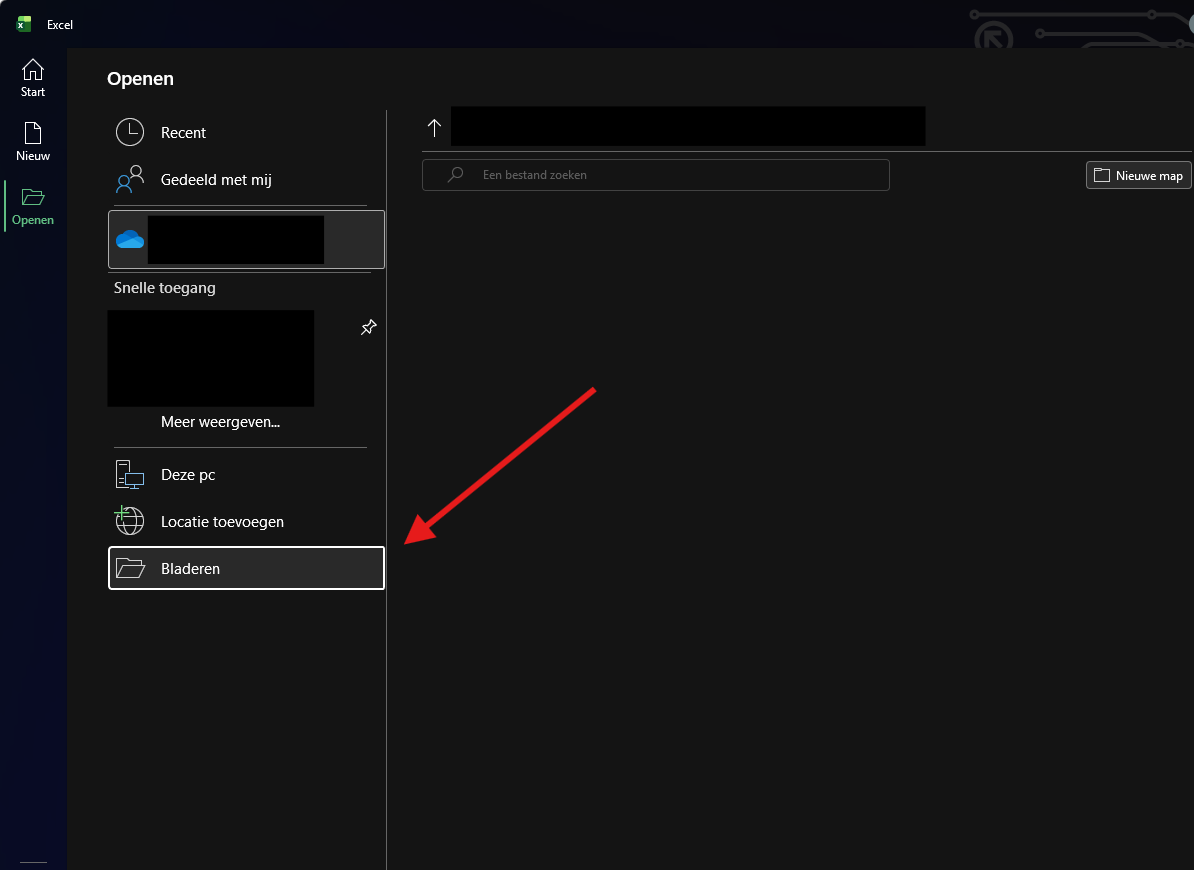Open the Start home page

click(x=33, y=78)
